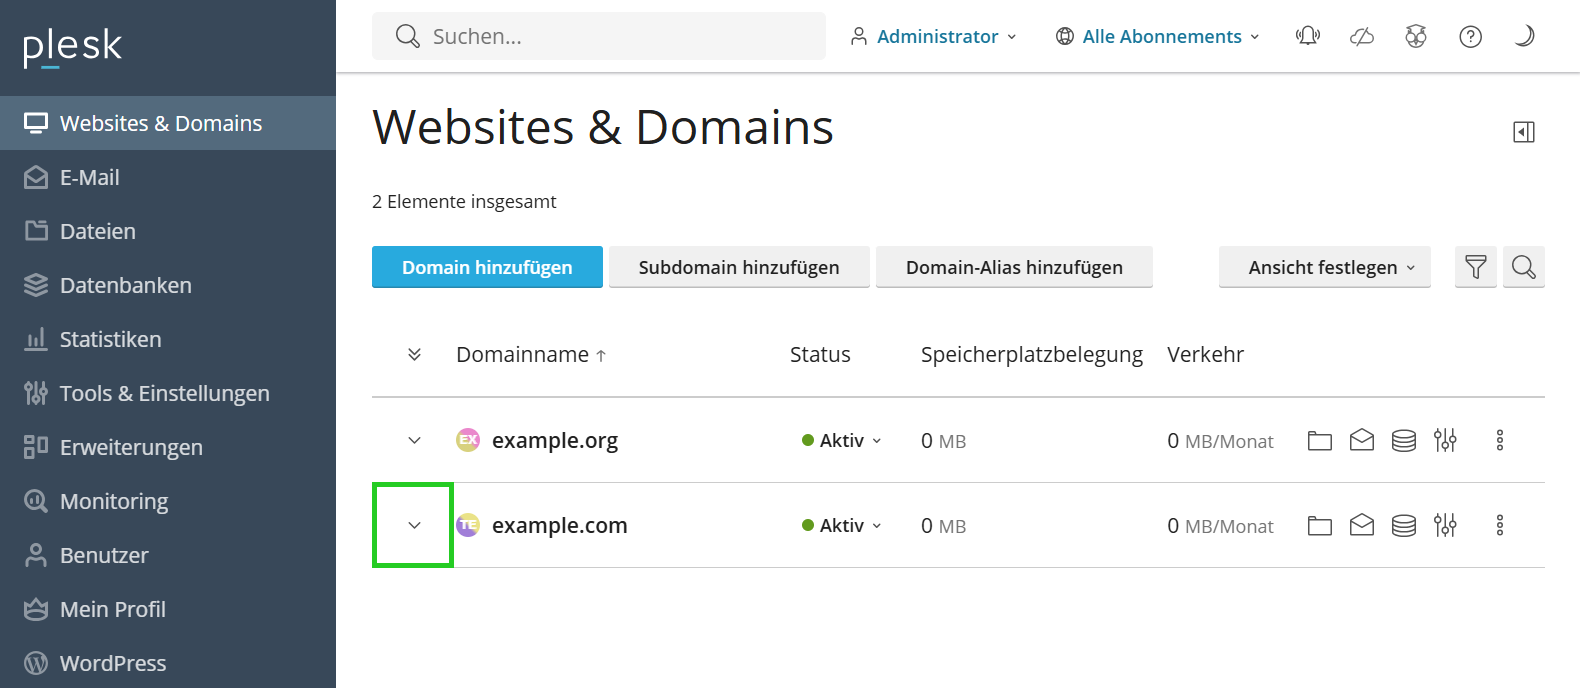
Task: Click 0 MB/Monat traffic for example.org
Action: pyautogui.click(x=1220, y=441)
